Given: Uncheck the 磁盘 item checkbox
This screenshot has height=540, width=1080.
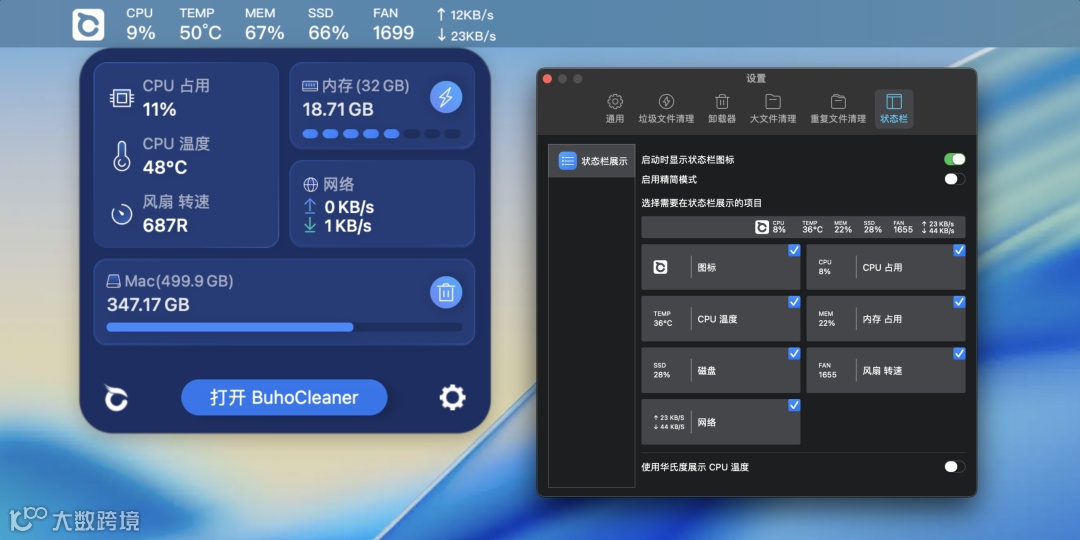Looking at the screenshot, I should [794, 353].
